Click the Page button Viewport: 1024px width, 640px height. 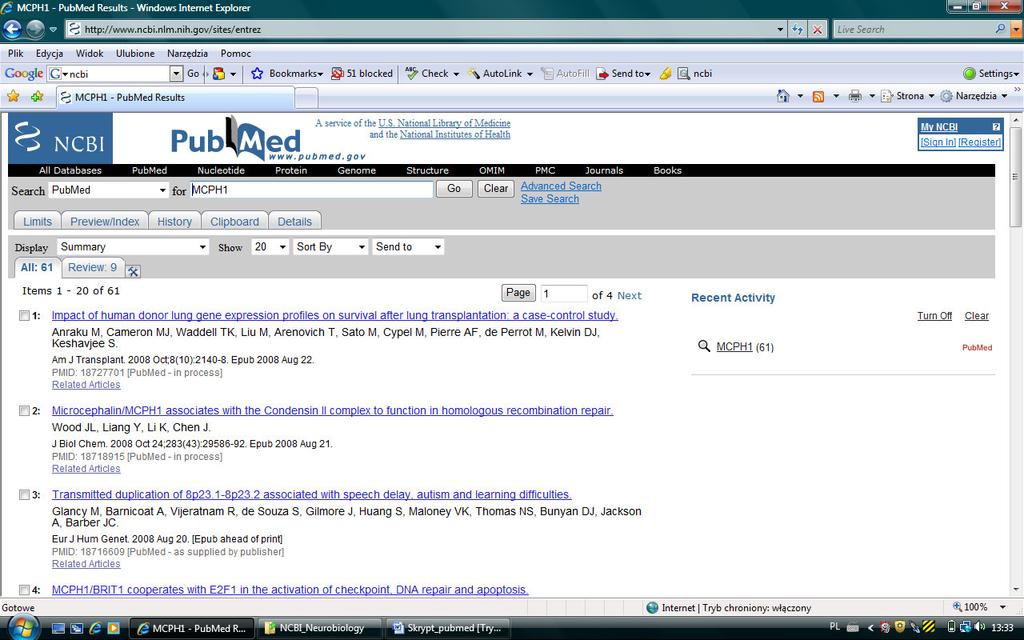click(x=519, y=293)
